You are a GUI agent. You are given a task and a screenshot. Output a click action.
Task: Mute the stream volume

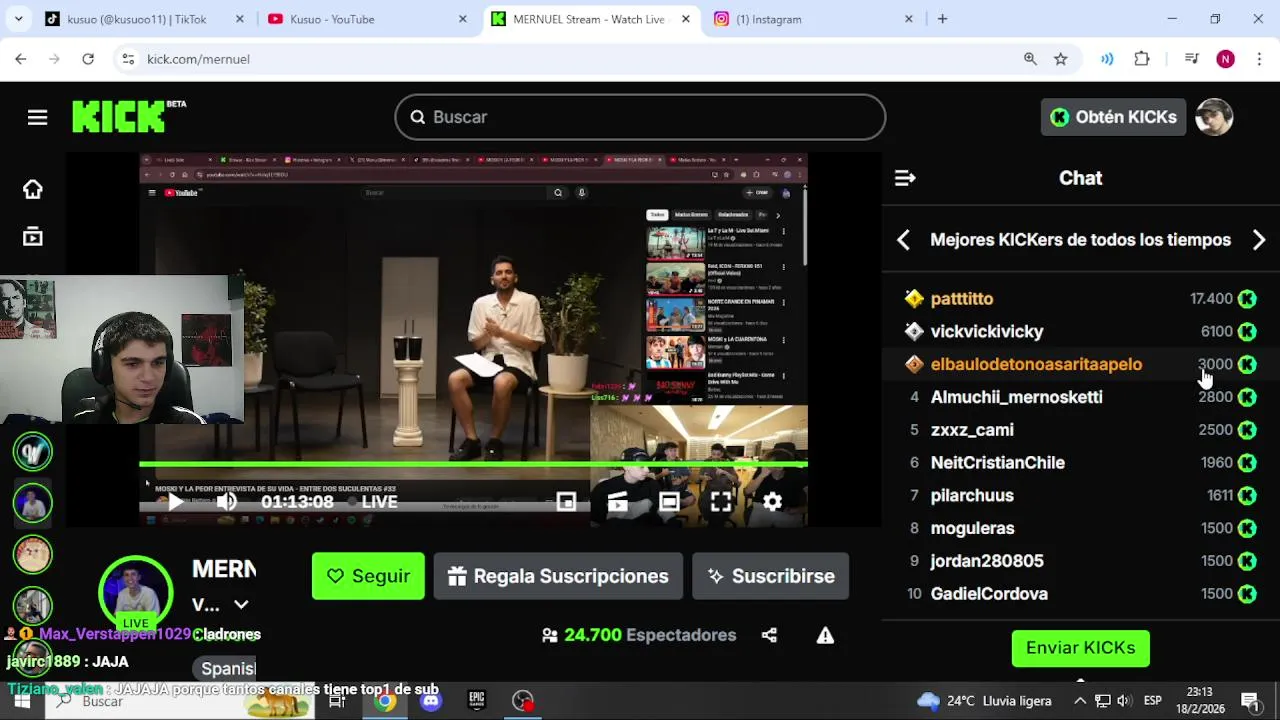coord(227,502)
